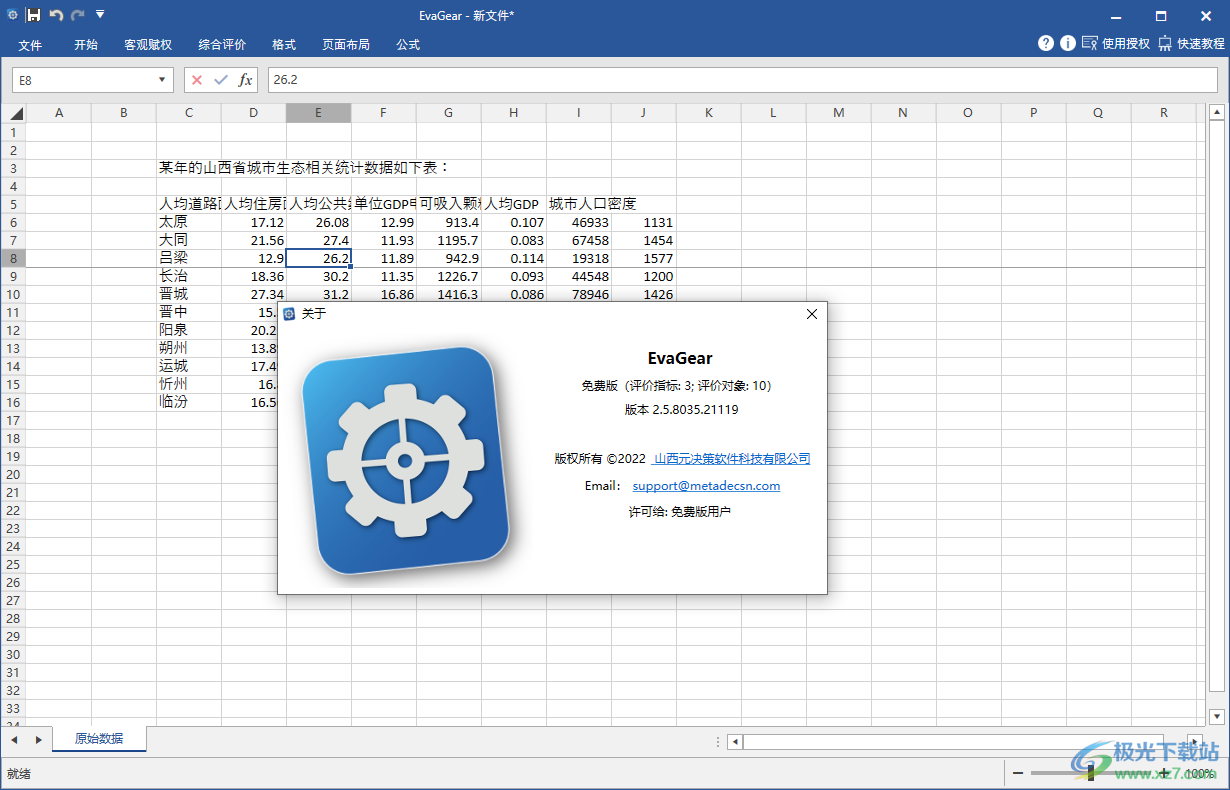
Task: Open the 文件 menu
Action: click(31, 44)
